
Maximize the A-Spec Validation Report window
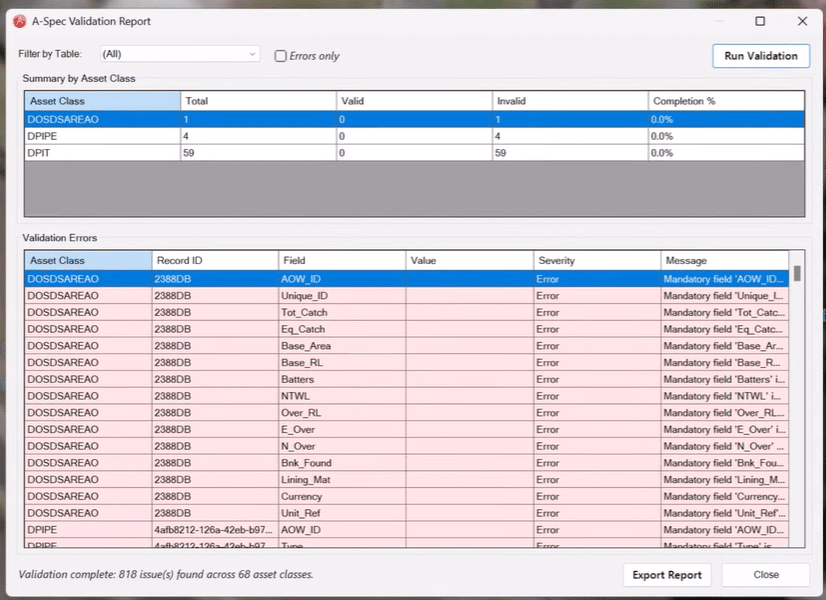760,21
